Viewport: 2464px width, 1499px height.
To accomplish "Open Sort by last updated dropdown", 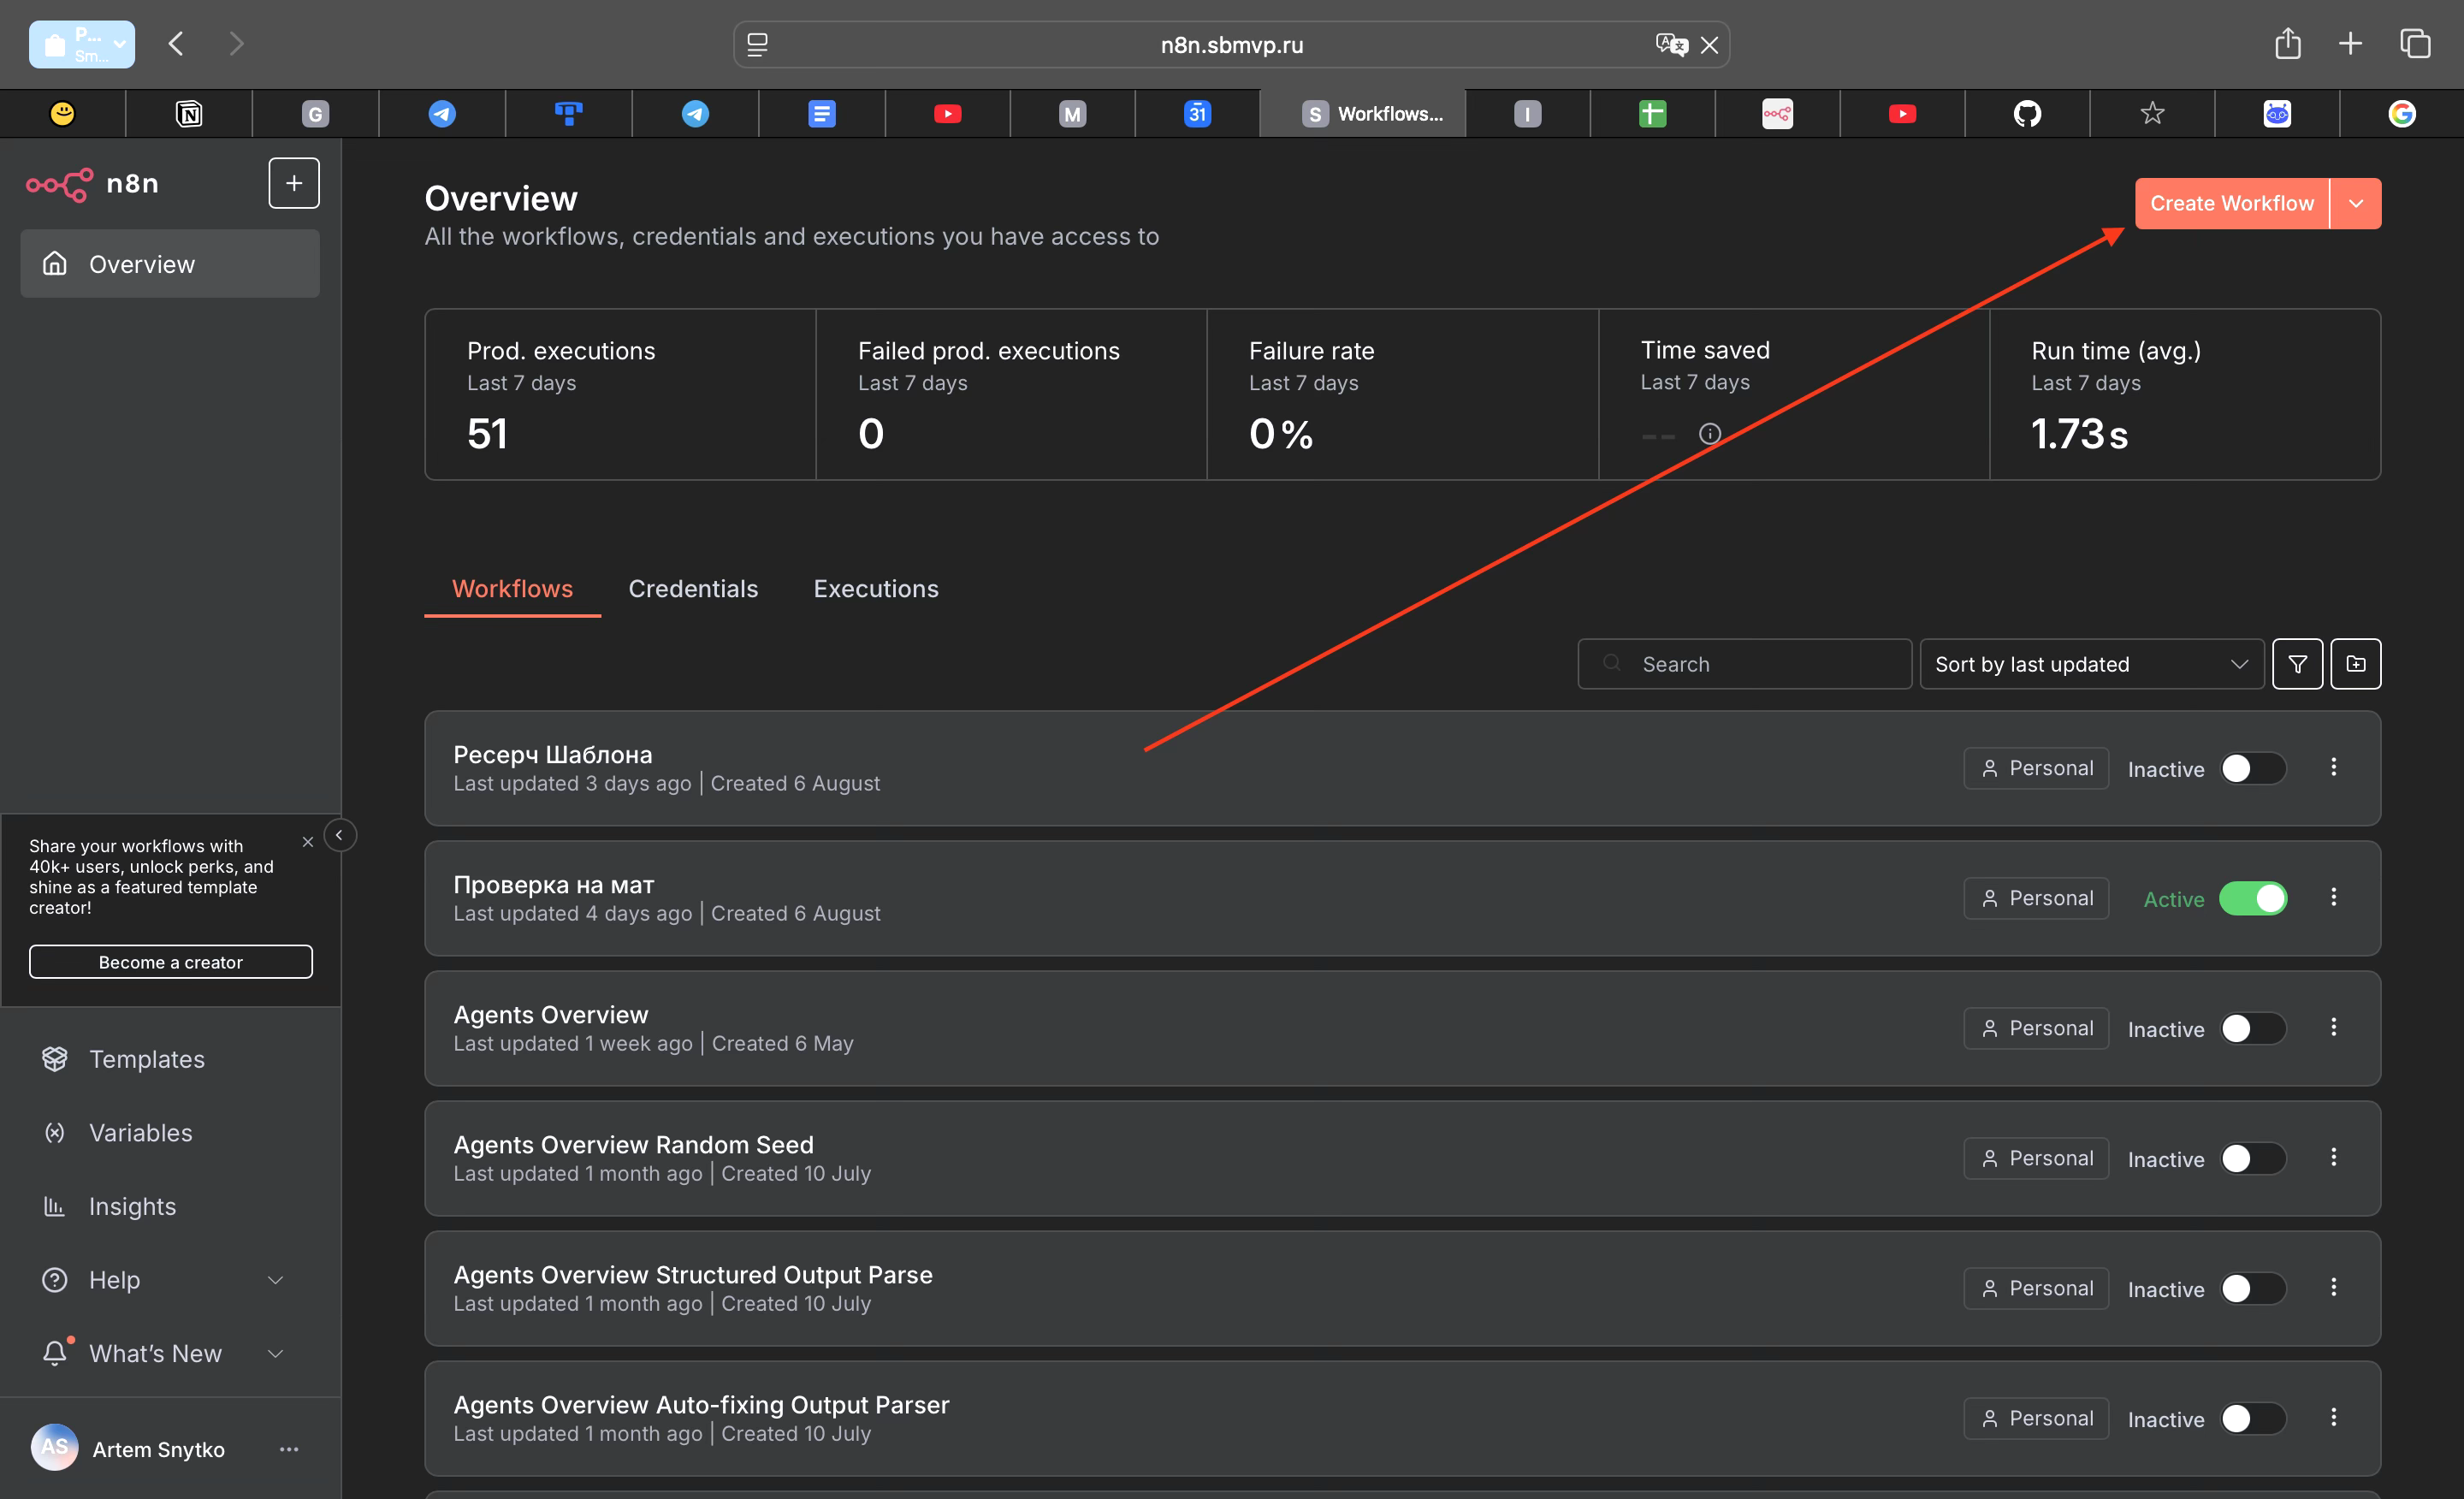I will click(x=2090, y=664).
